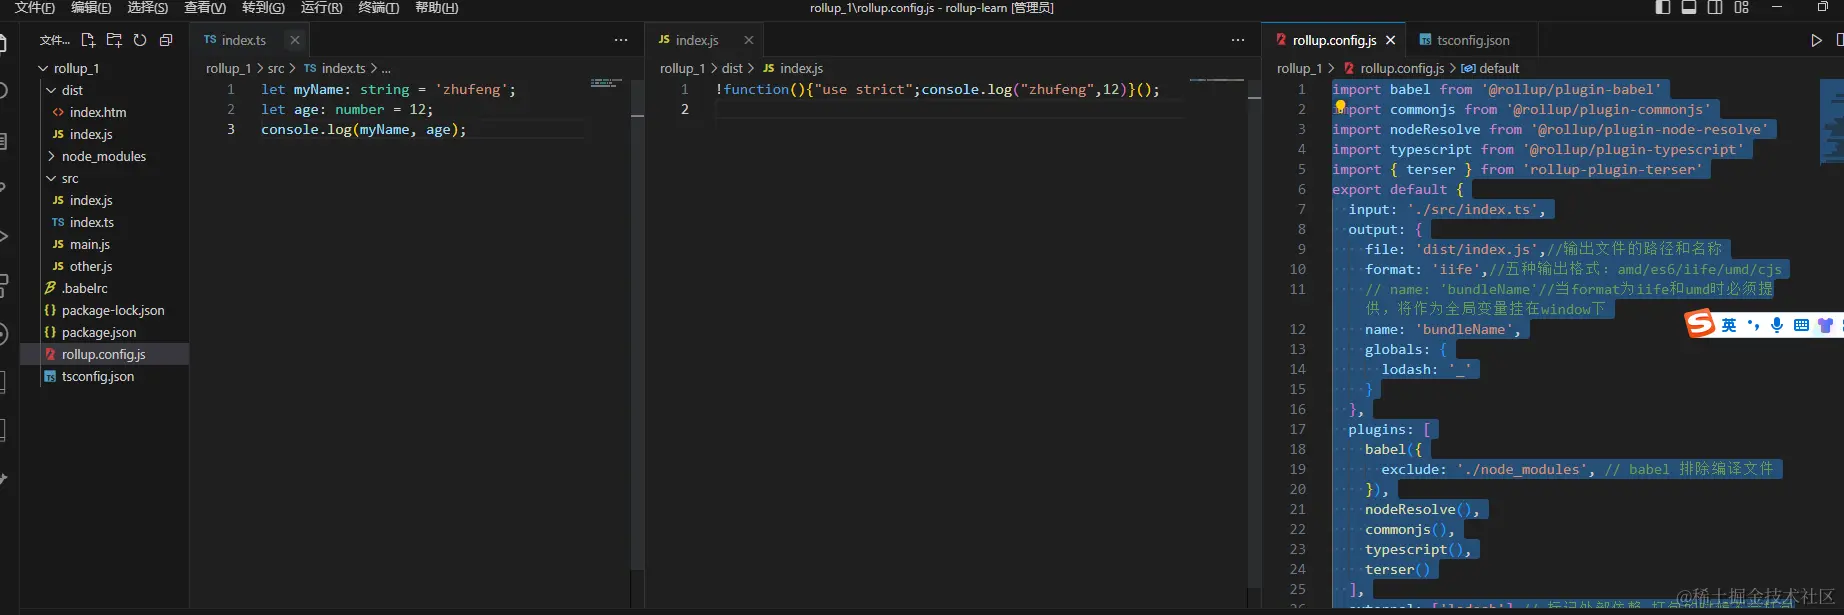Image resolution: width=1844 pixels, height=615 pixels.
Task: Open the .babelrc file
Action: (x=85, y=288)
